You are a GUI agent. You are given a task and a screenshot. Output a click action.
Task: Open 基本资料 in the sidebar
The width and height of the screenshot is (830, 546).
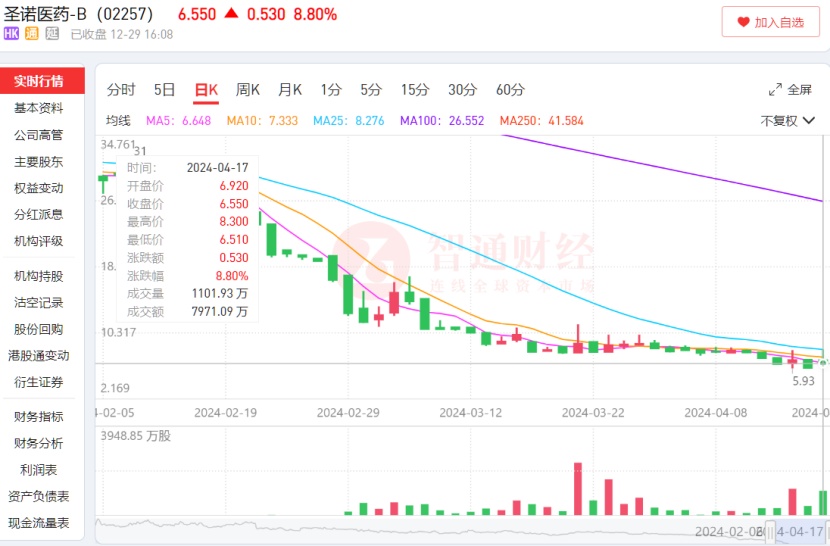39,108
